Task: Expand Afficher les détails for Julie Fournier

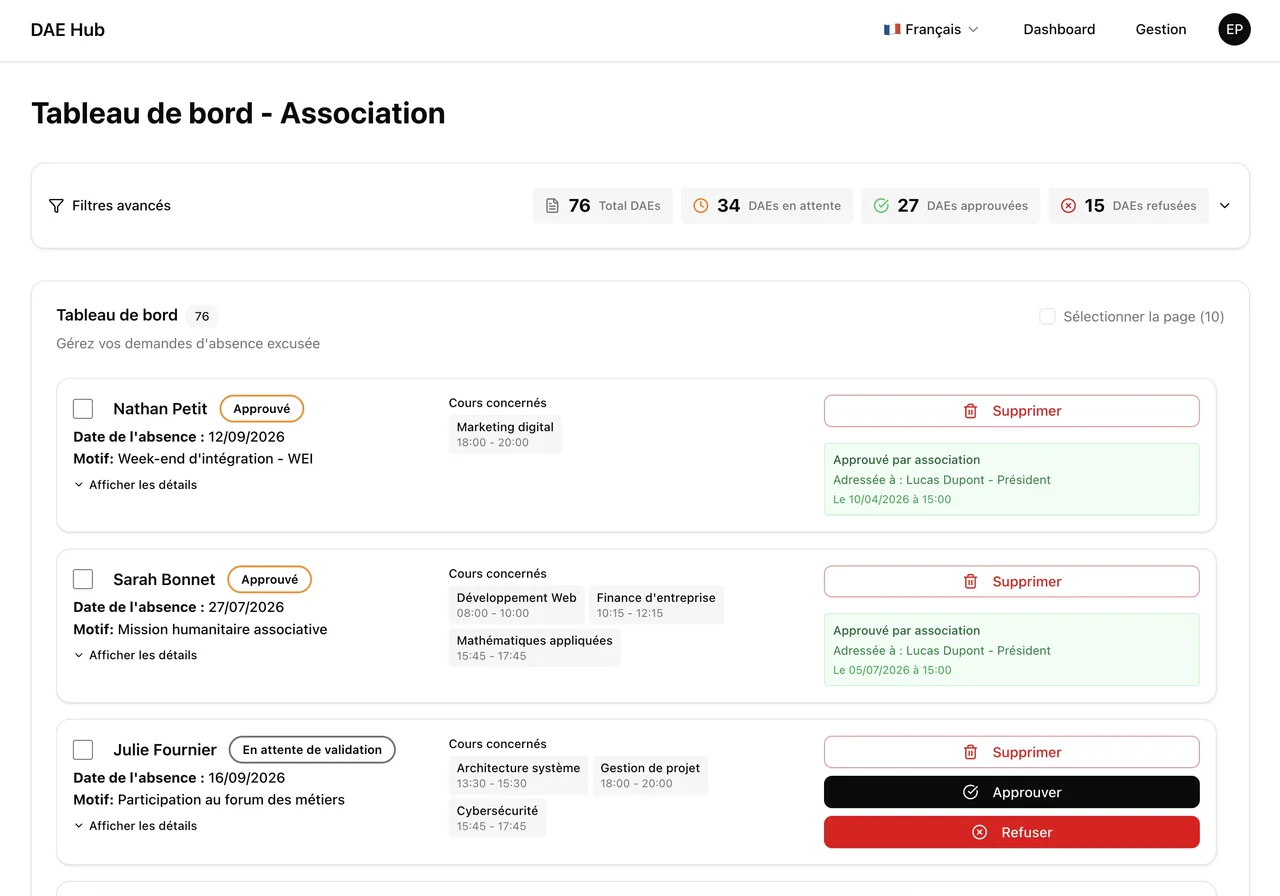Action: pyautogui.click(x=135, y=826)
